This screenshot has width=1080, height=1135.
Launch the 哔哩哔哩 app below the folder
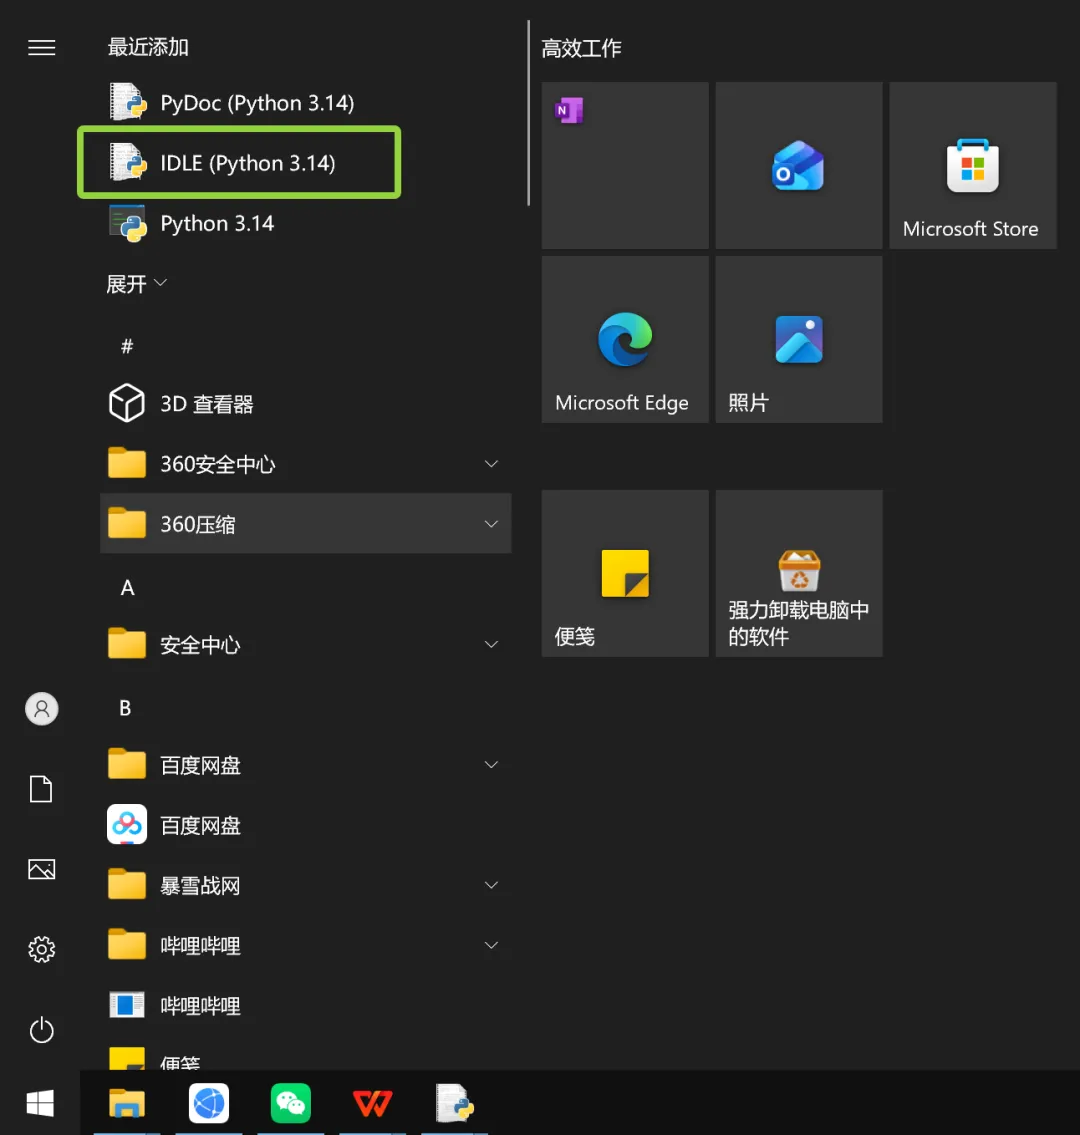305,1005
